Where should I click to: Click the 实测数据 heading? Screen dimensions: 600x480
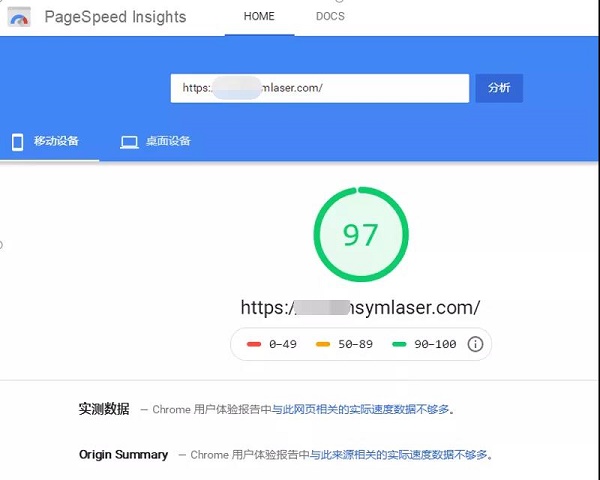point(104,409)
